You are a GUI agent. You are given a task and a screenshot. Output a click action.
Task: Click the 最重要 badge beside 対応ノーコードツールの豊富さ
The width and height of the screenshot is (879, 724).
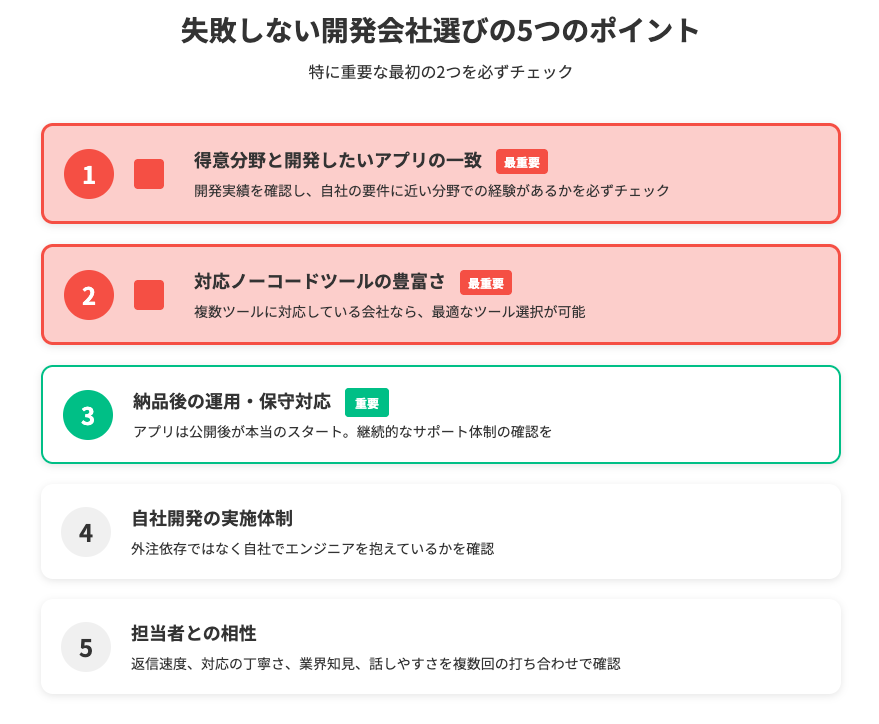tap(486, 282)
